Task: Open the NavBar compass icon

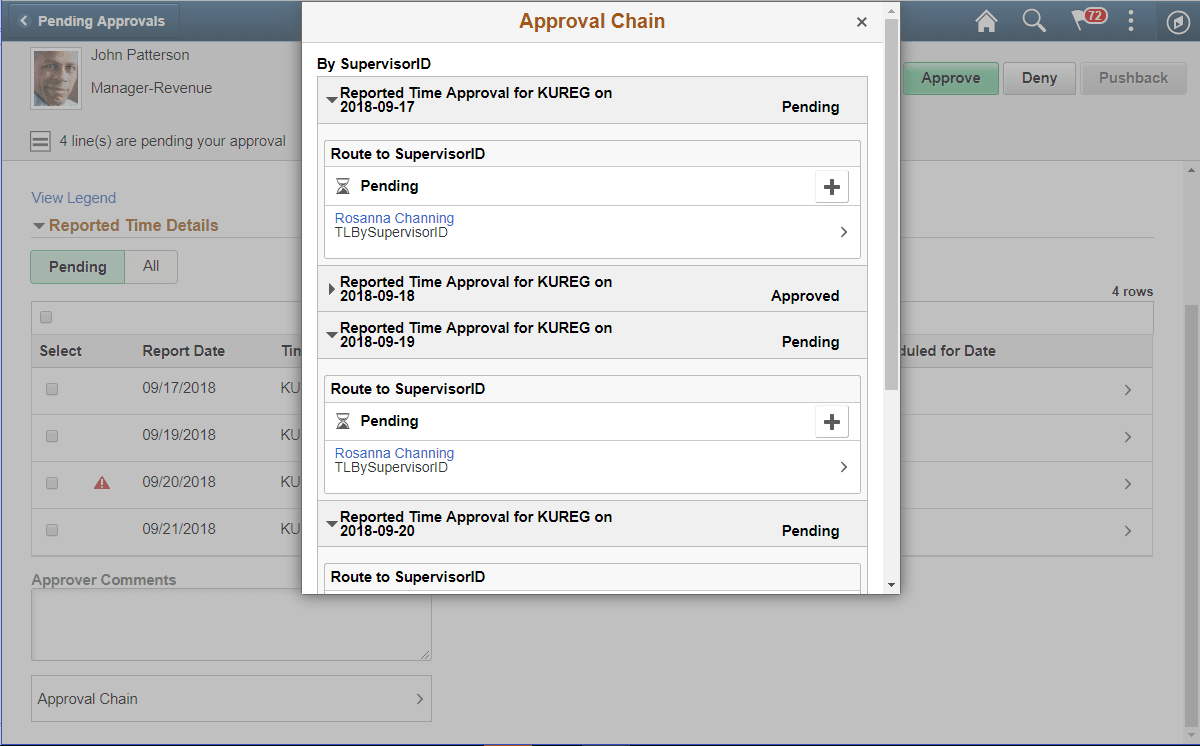Action: (1177, 21)
